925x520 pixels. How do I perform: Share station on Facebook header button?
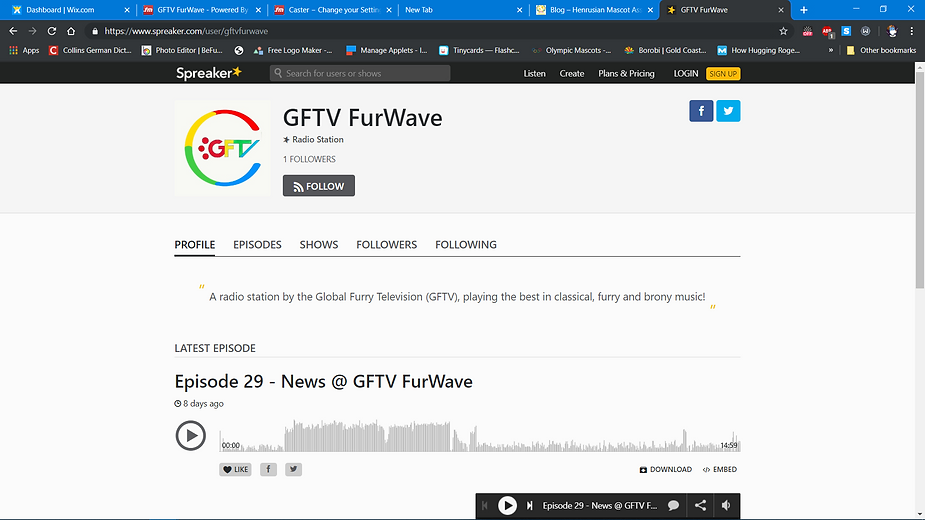point(701,110)
